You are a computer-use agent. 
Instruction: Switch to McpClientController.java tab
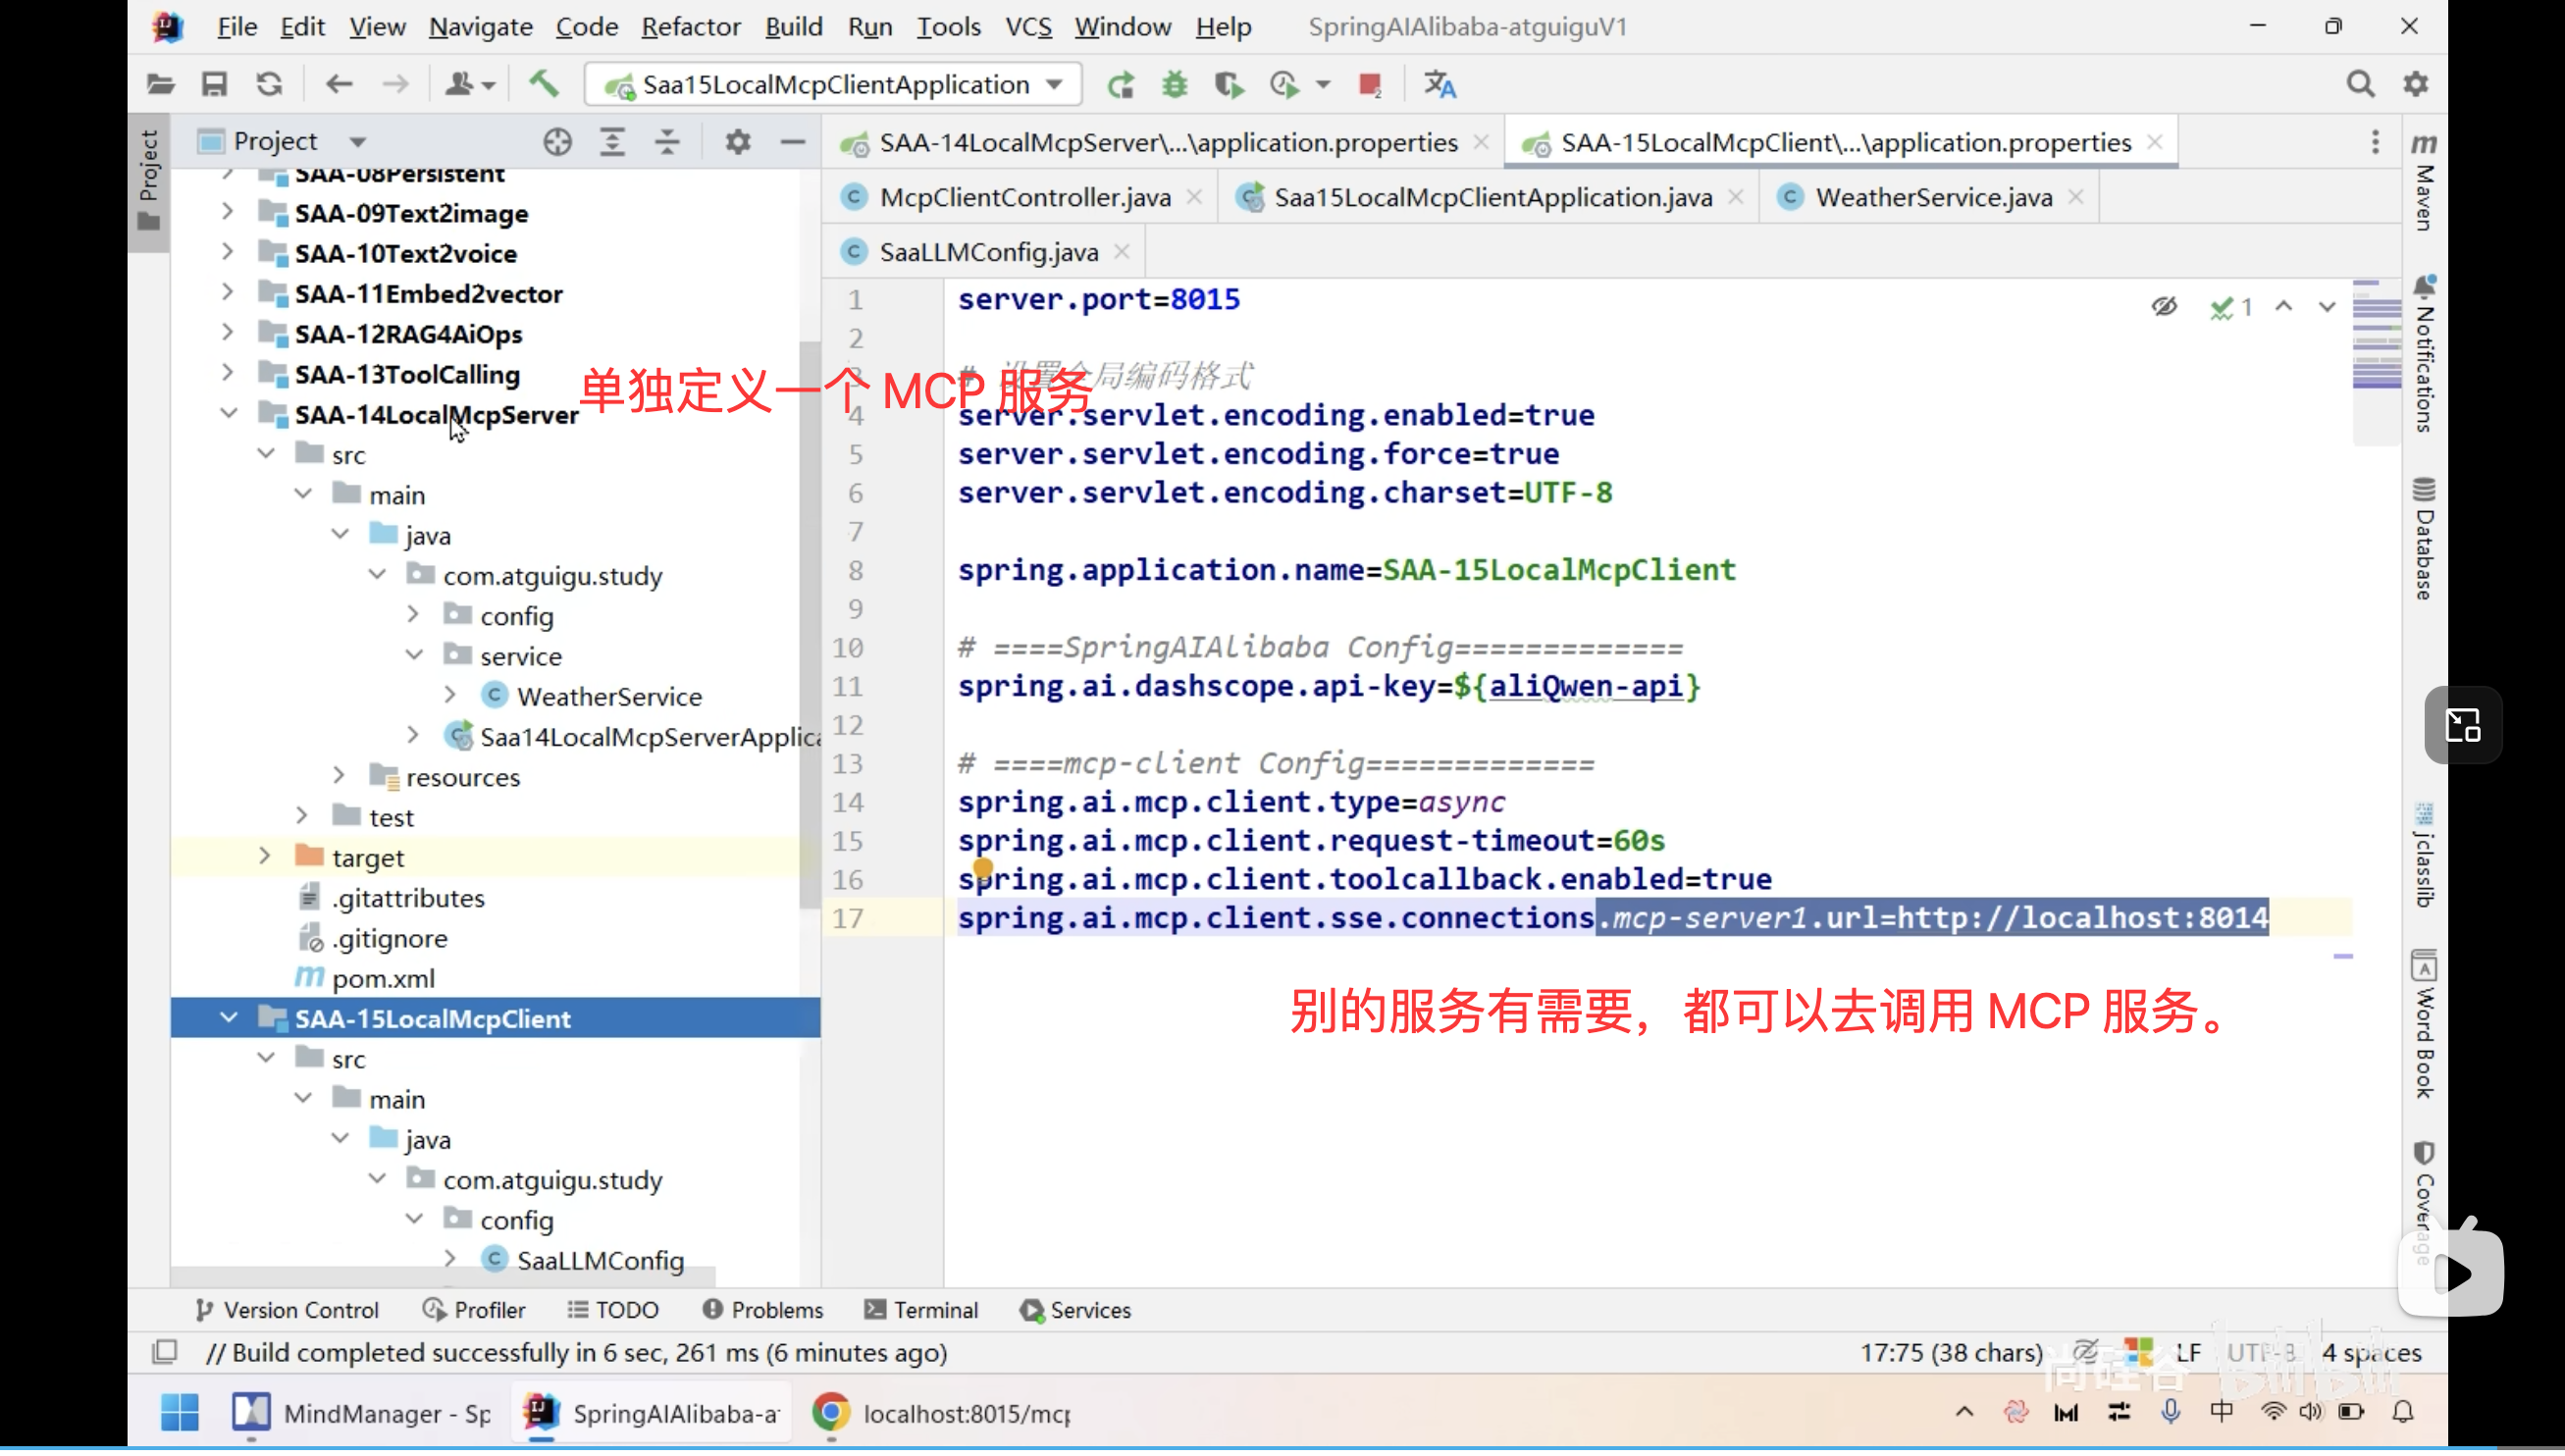pos(1024,198)
